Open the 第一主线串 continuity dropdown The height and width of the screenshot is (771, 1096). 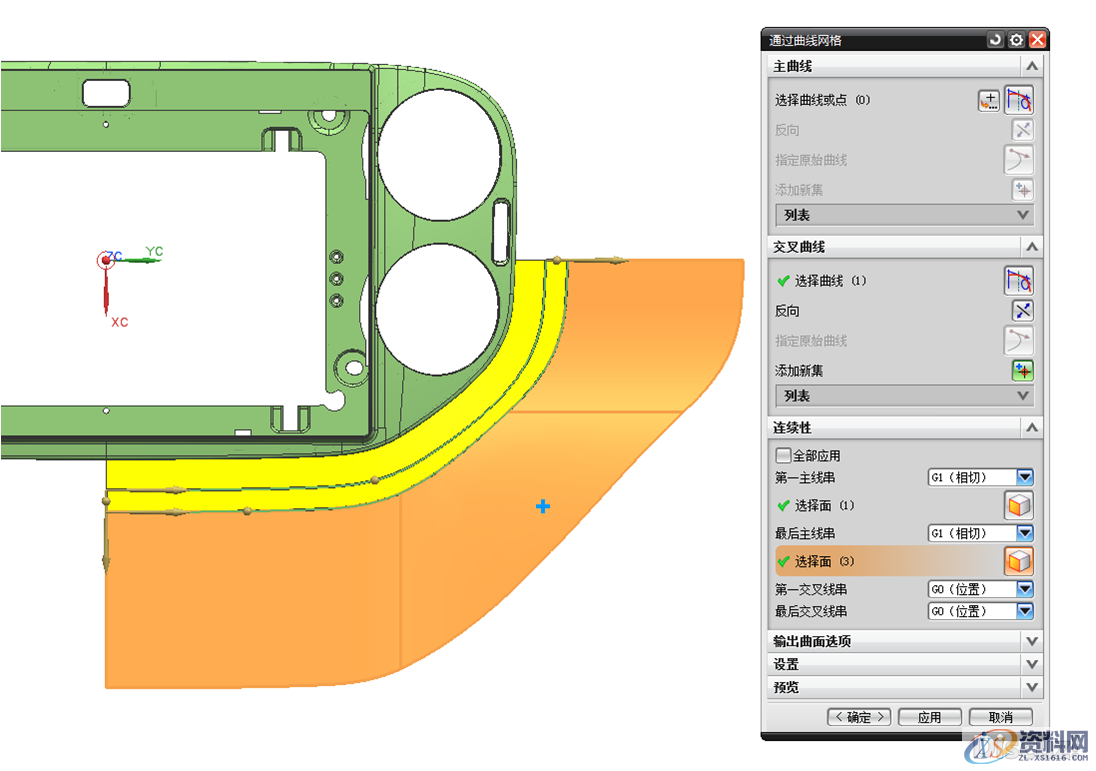pos(1025,478)
